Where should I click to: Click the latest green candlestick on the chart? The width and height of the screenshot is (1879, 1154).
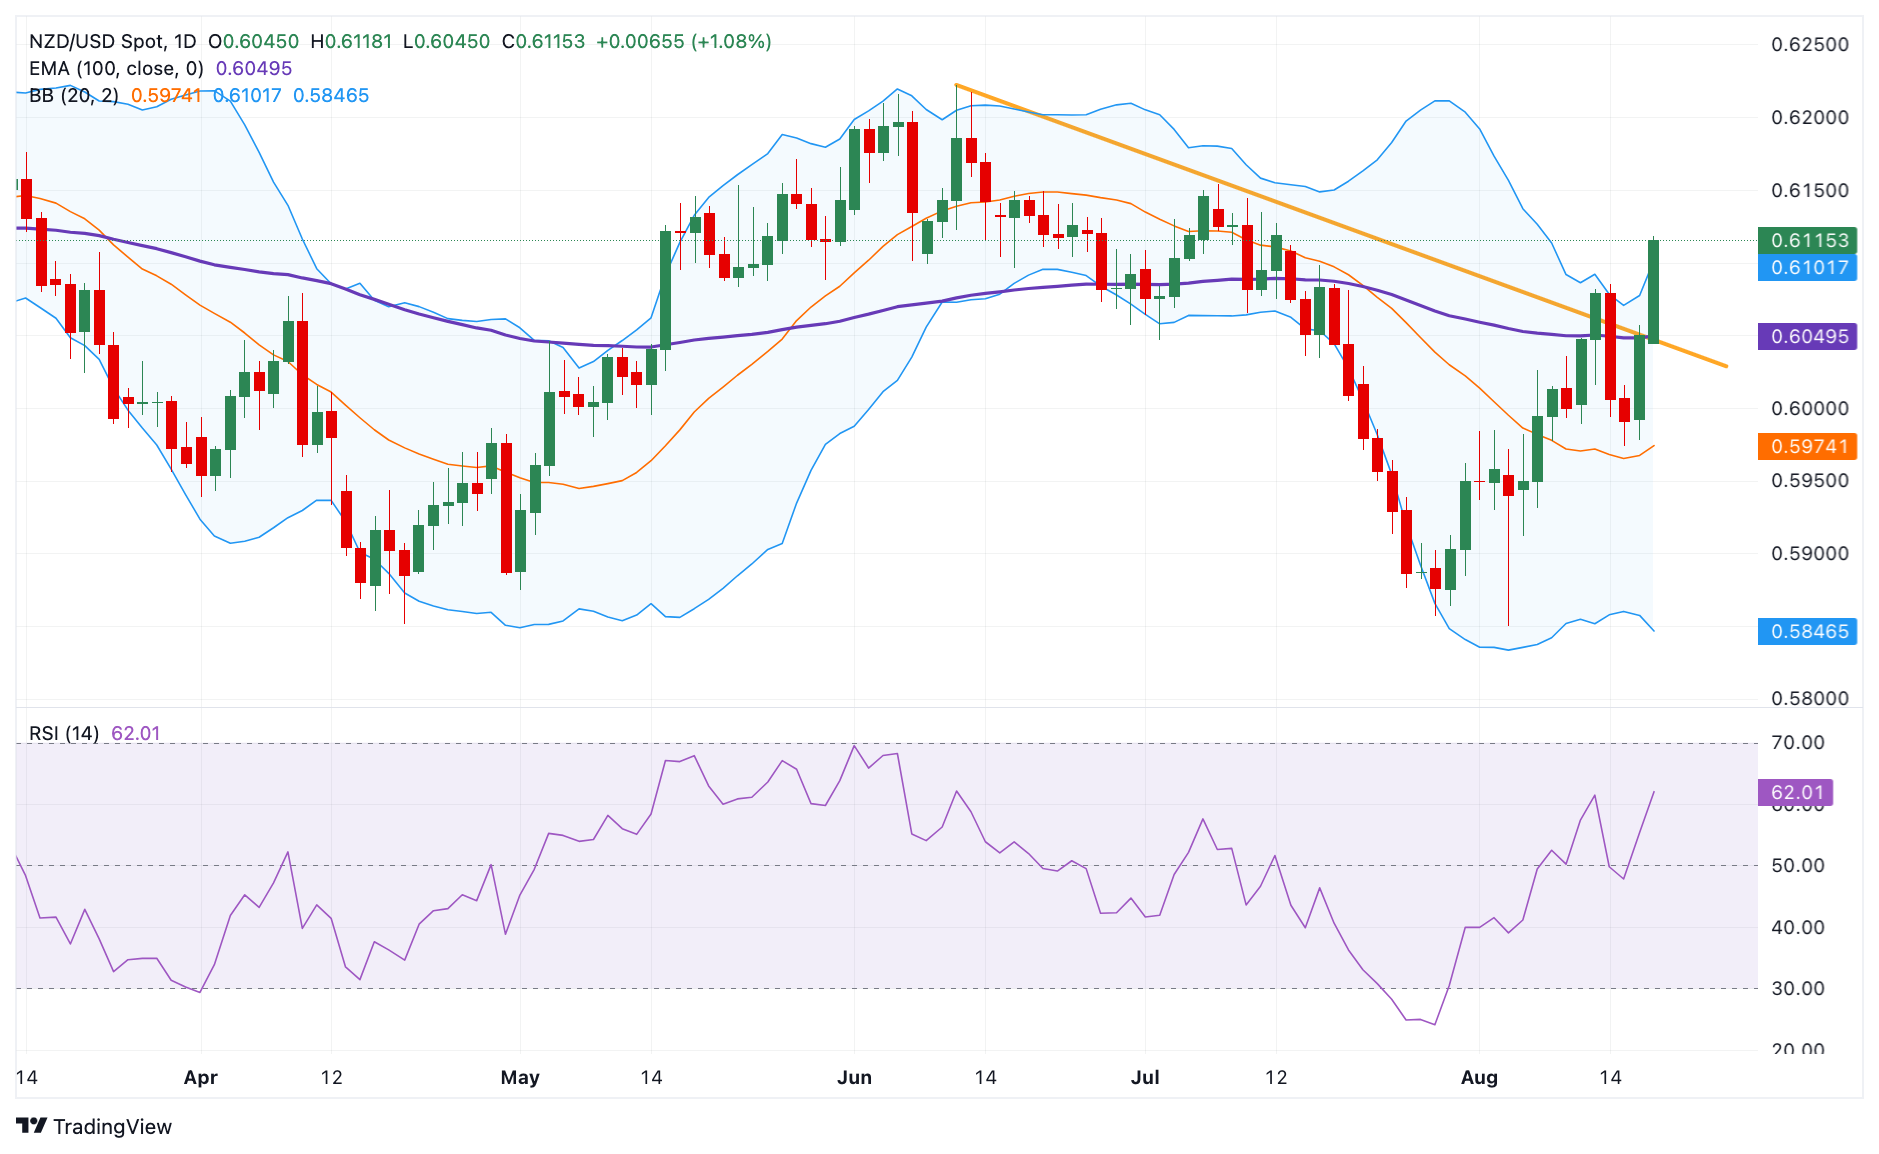(1653, 291)
